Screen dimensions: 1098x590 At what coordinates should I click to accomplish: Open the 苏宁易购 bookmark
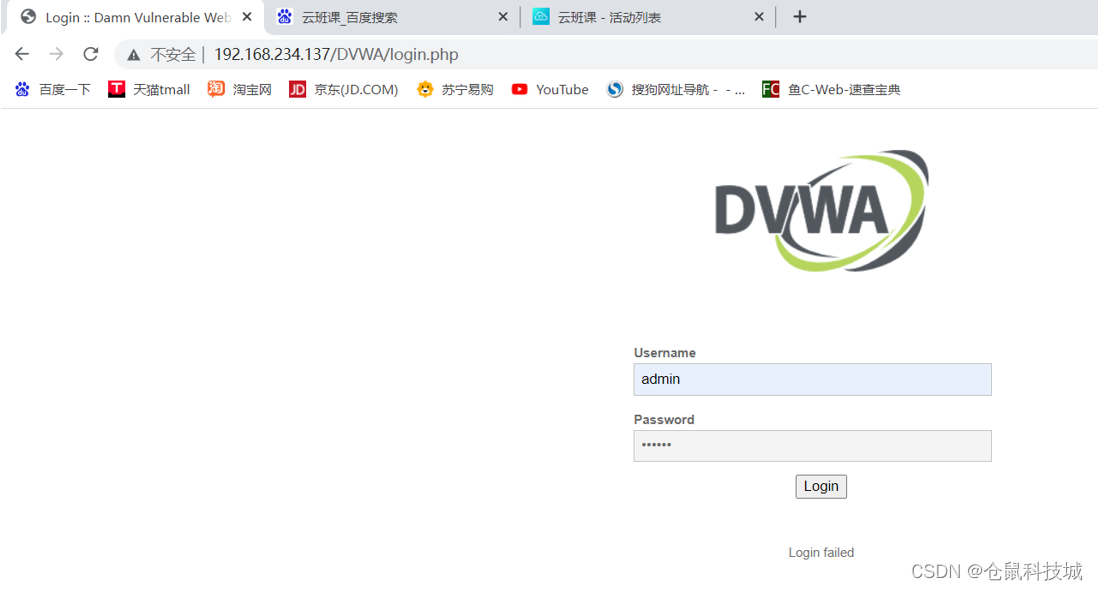click(455, 90)
